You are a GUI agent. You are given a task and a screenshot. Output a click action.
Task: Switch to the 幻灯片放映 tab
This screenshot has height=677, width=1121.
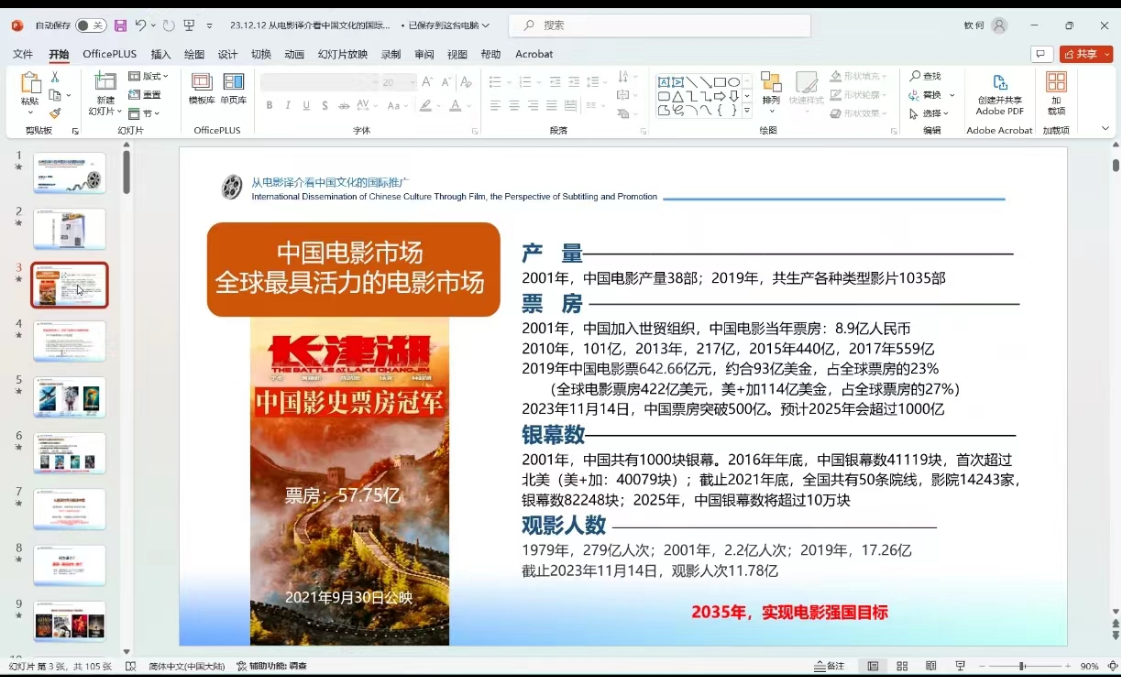(x=342, y=54)
